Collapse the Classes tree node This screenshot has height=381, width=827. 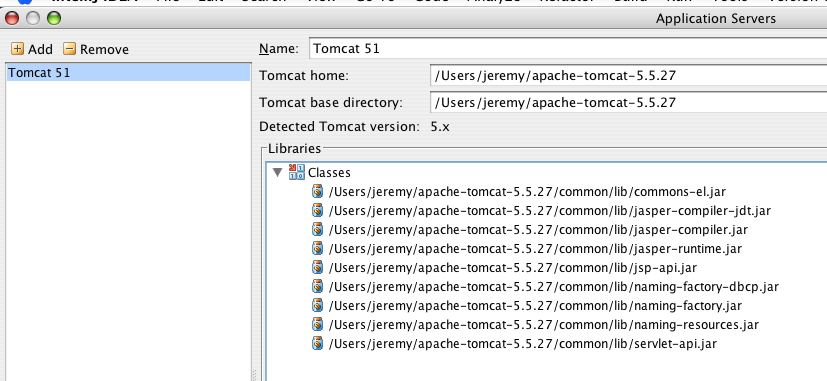point(277,172)
